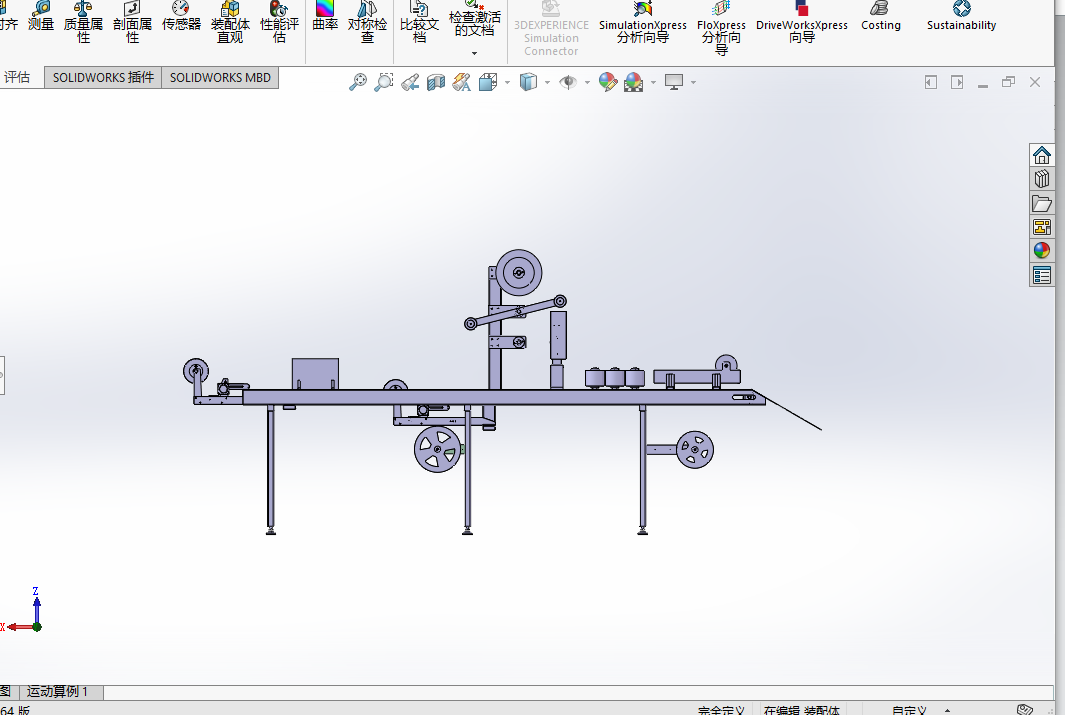Click 3DEXPERIENCE Simulation Connector

(x=551, y=29)
